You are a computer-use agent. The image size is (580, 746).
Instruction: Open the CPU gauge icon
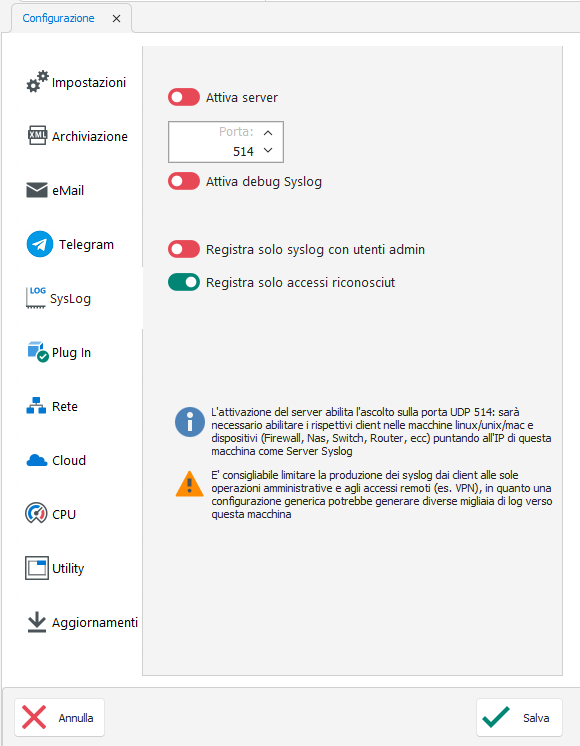tap(36, 513)
